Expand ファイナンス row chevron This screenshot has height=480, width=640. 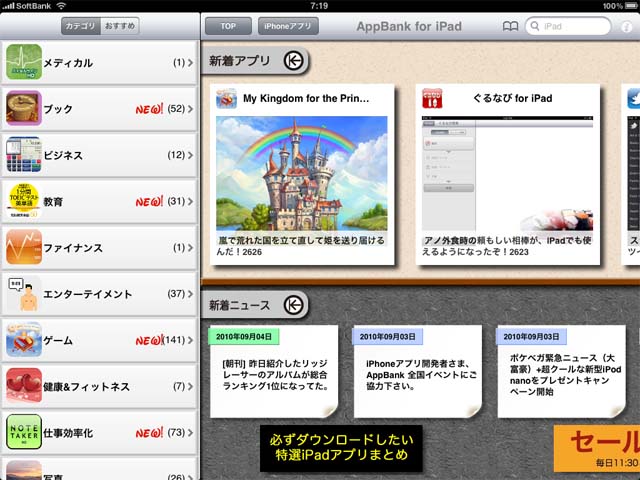pos(191,247)
